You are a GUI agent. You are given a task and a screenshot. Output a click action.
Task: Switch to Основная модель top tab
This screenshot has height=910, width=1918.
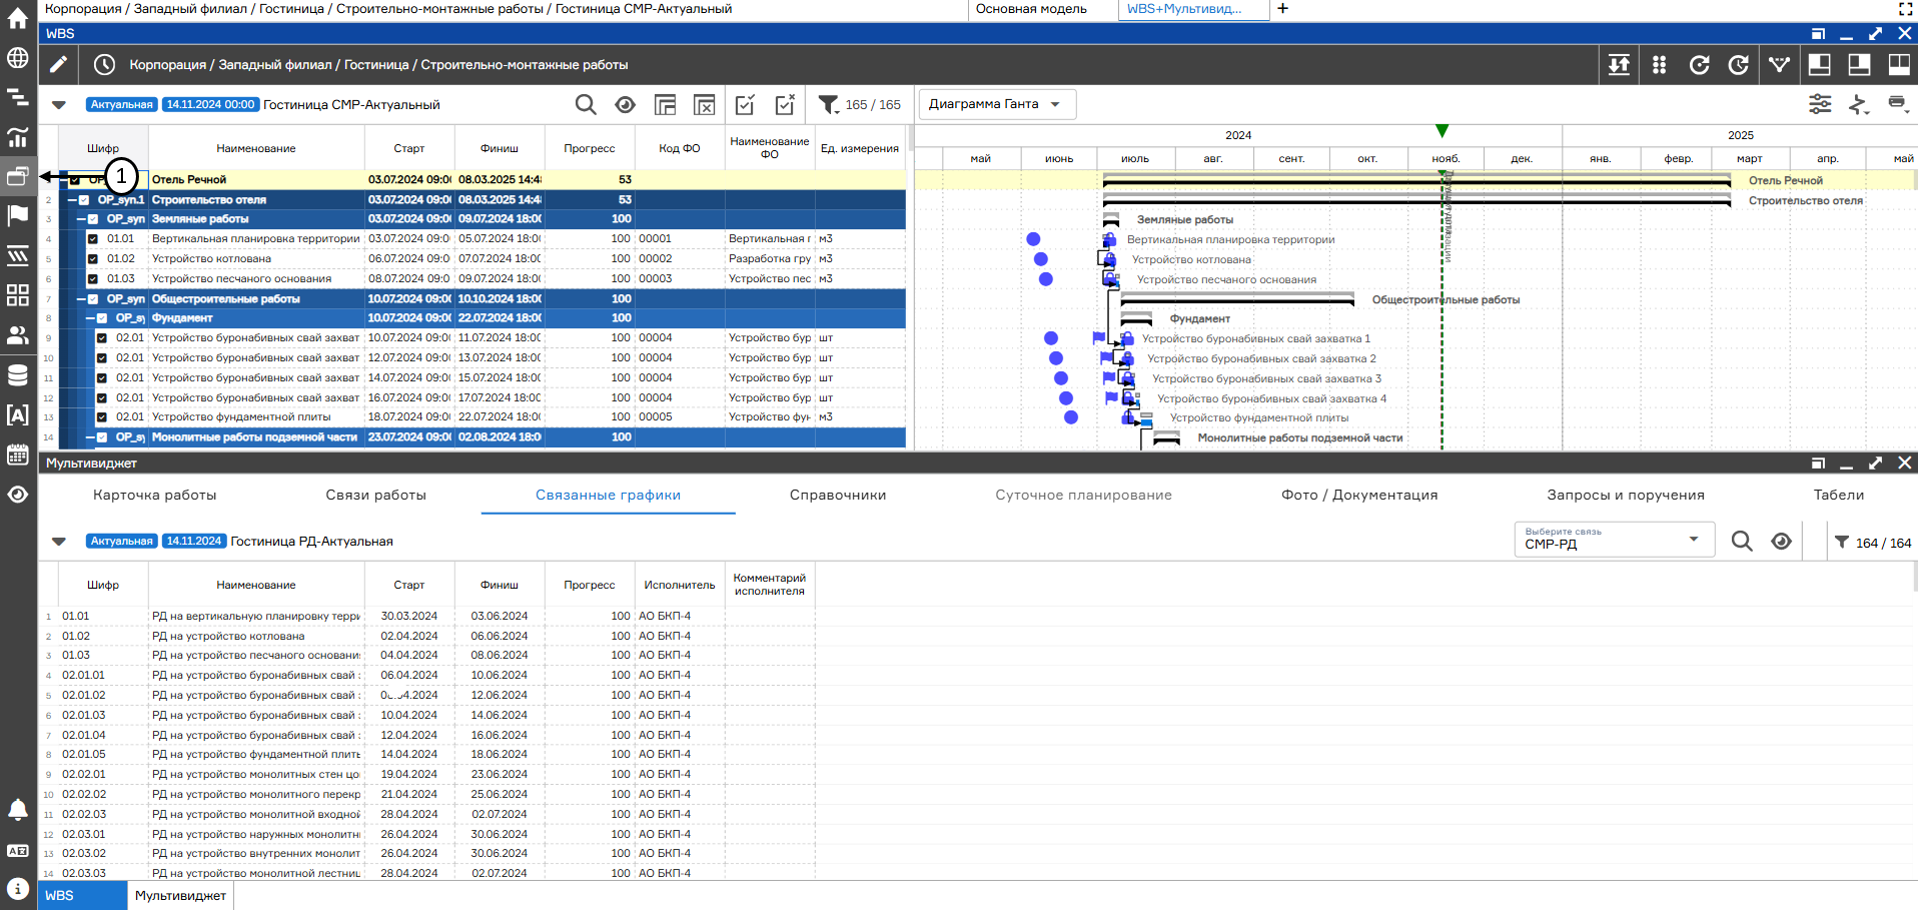point(1031,9)
